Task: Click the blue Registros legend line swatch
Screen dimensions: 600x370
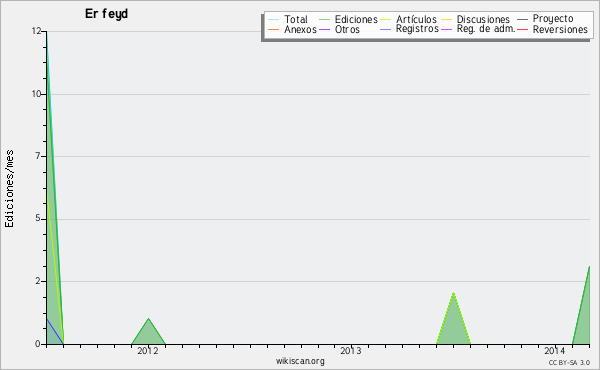Action: point(385,29)
